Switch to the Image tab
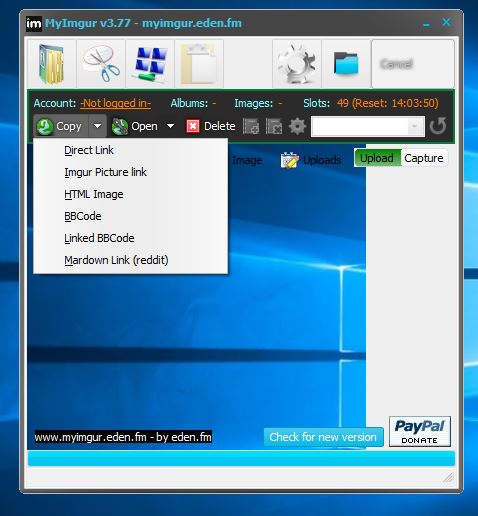The width and height of the screenshot is (478, 516). [x=247, y=160]
